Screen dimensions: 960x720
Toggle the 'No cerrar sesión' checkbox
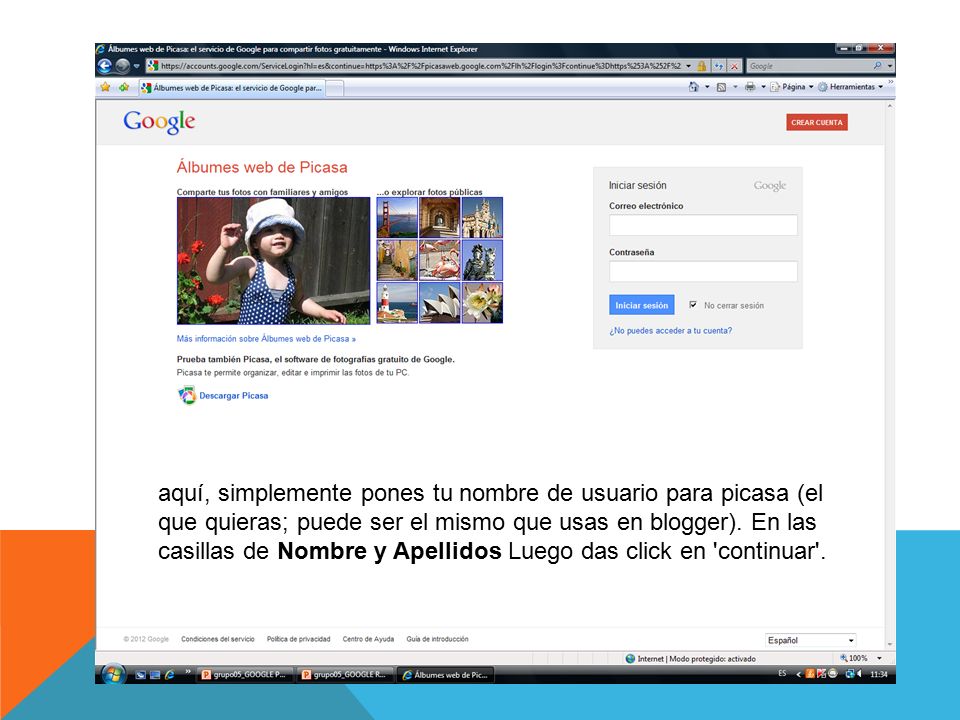click(x=692, y=304)
